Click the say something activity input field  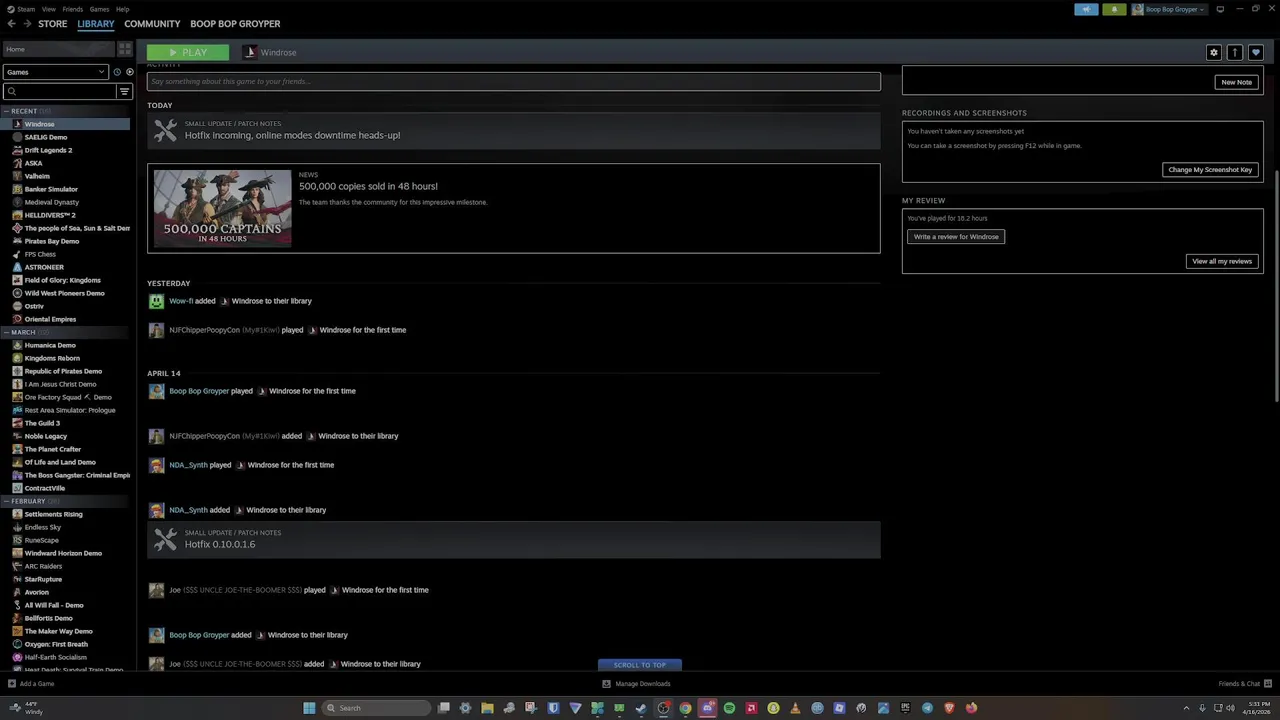pyautogui.click(x=514, y=82)
